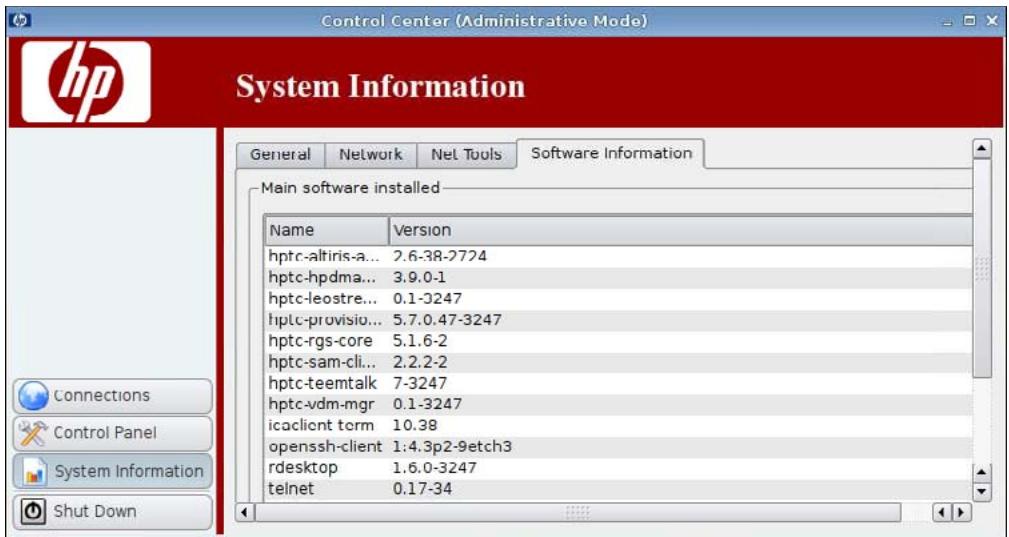This screenshot has width=1009, height=537.
Task: Select the System Information sidebar button
Action: coord(113,472)
